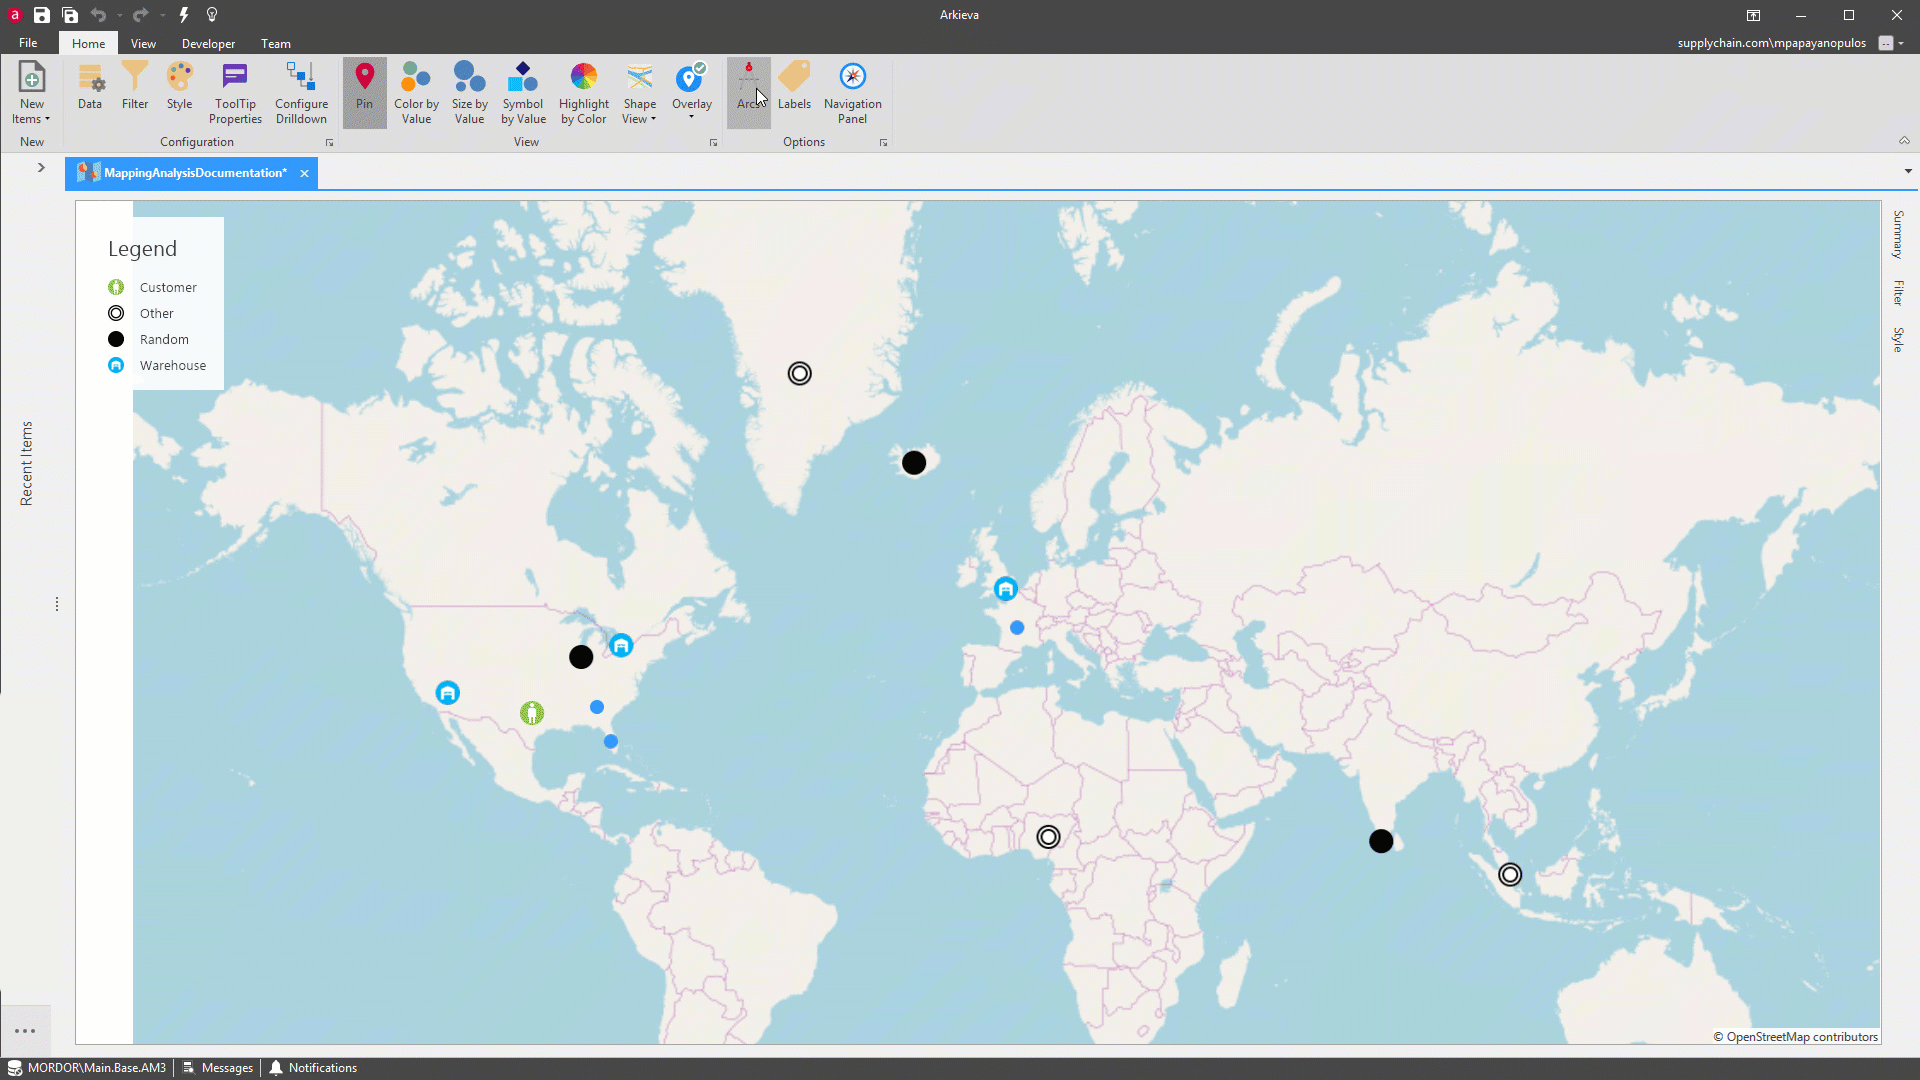Open the Recent Items panel

[27, 463]
